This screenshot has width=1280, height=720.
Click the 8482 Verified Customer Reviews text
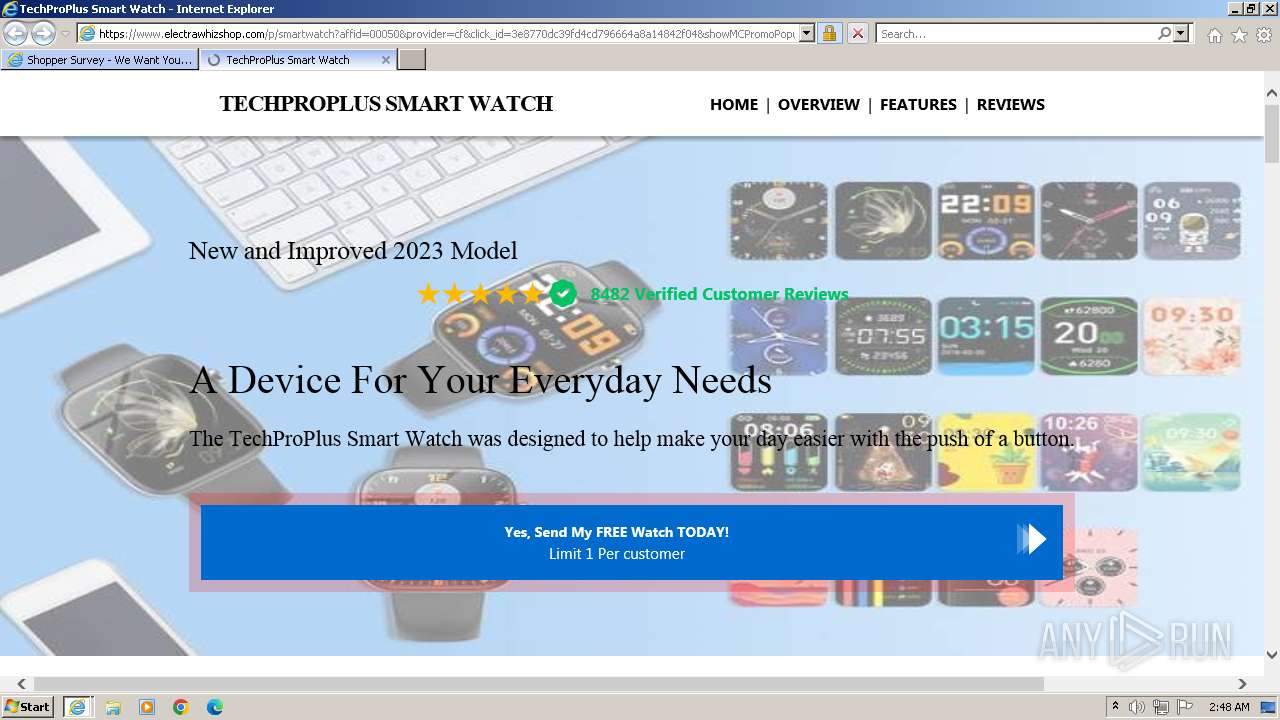(719, 294)
